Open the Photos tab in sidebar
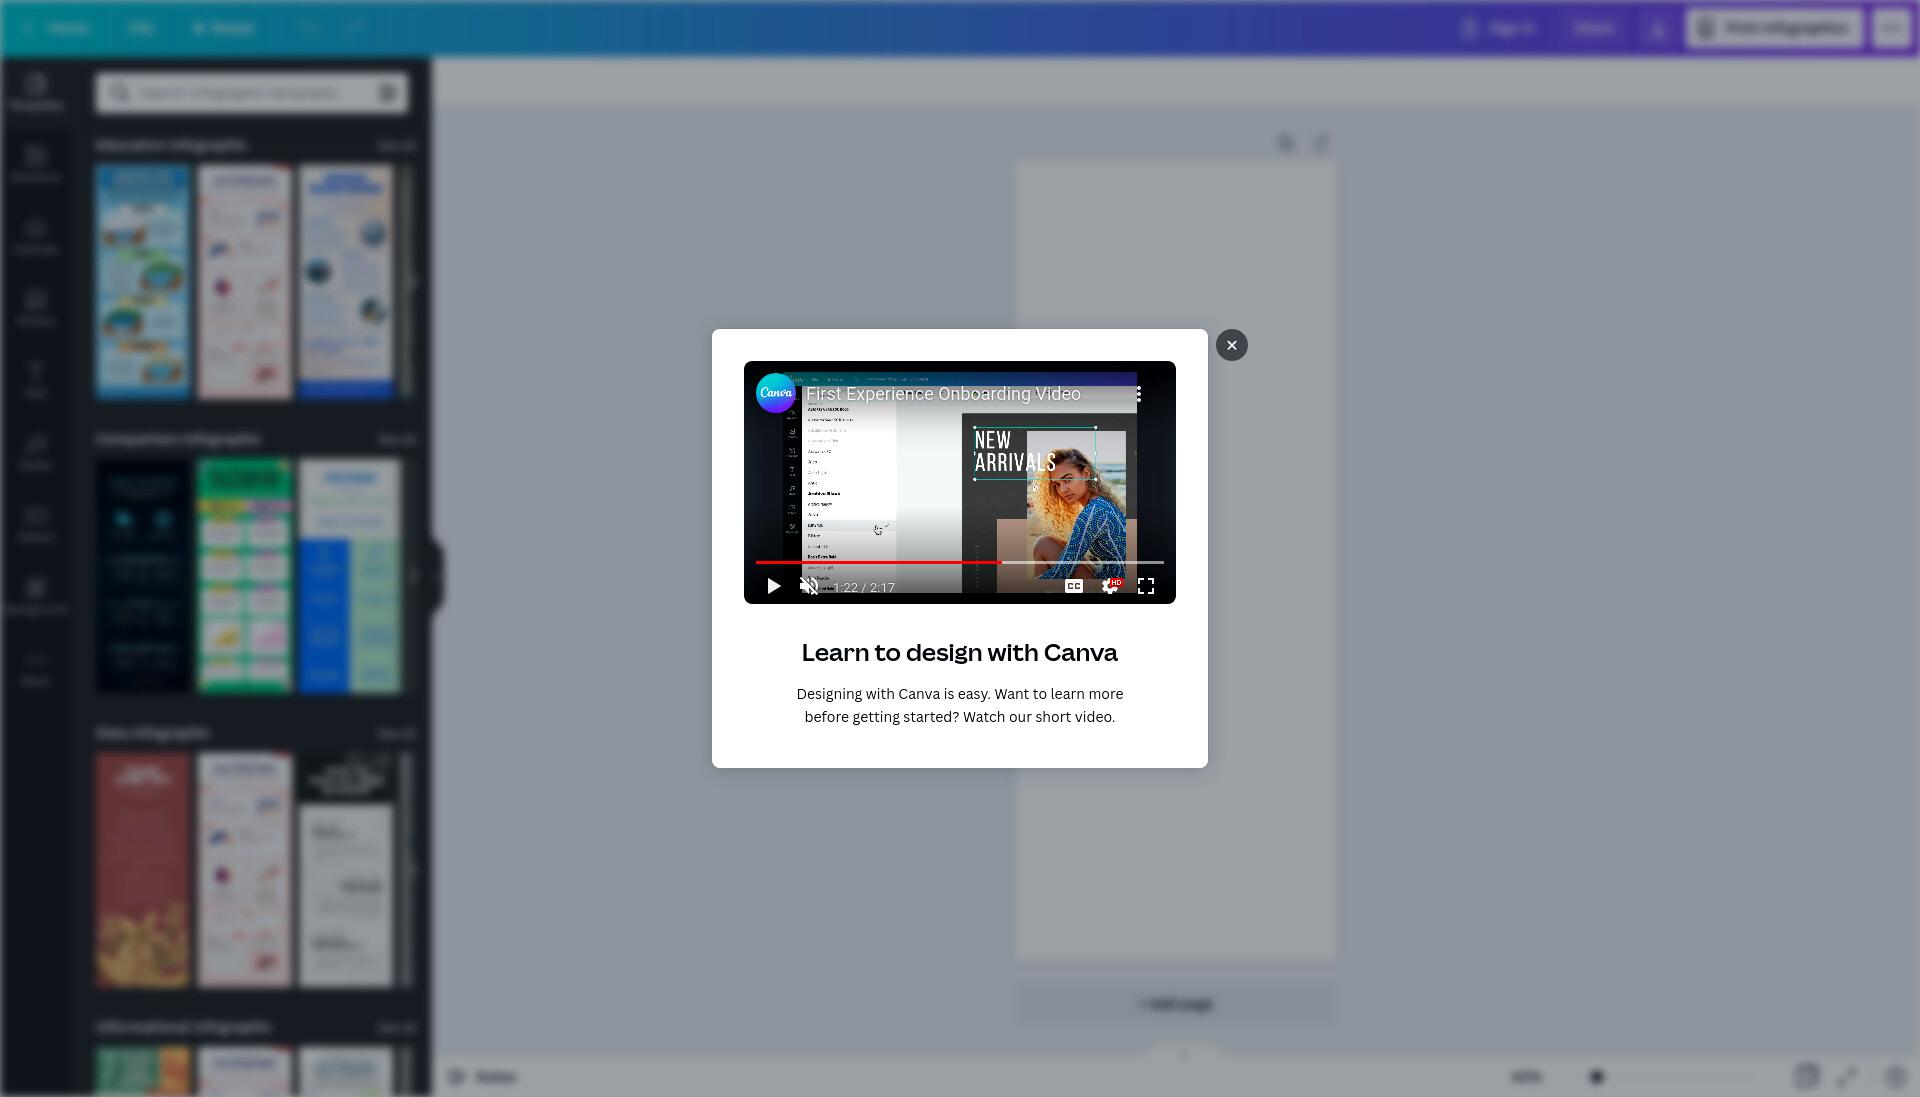This screenshot has height=1097, width=1920. coord(36,309)
